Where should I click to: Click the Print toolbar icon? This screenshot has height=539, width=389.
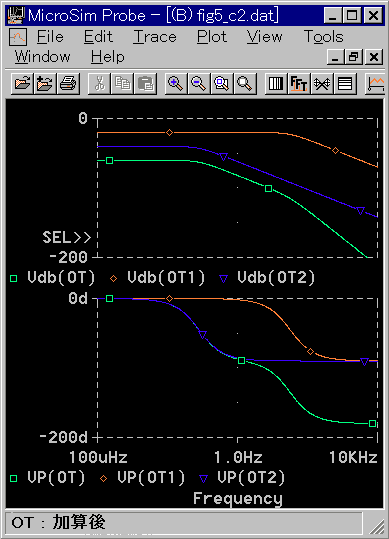[68, 84]
